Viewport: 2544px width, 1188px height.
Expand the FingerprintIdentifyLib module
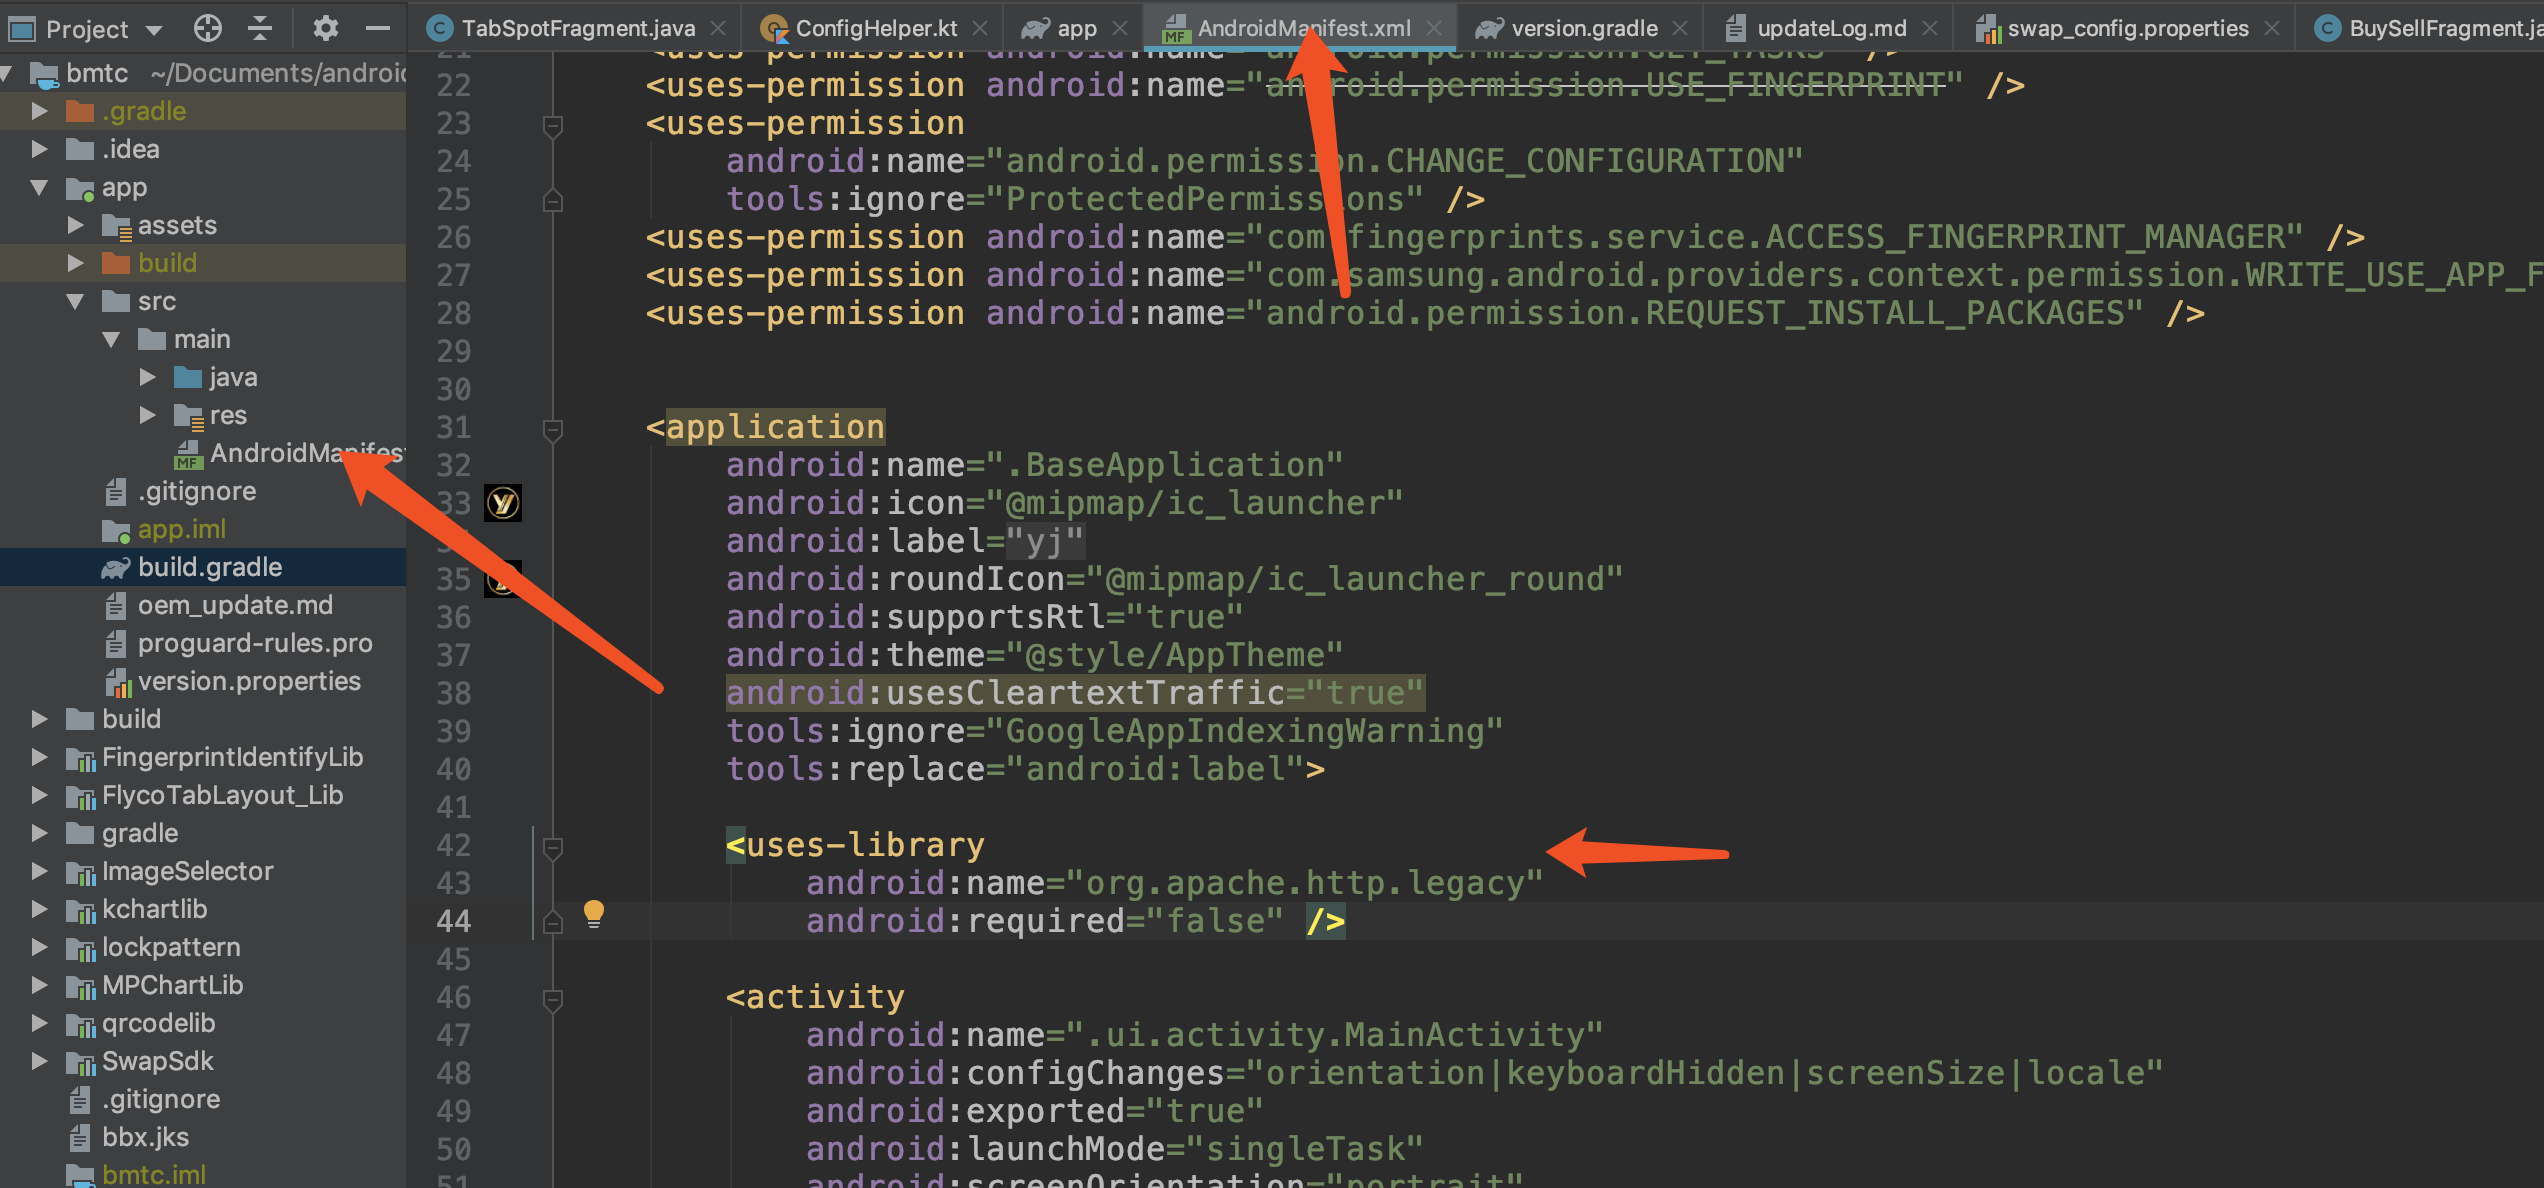click(39, 757)
